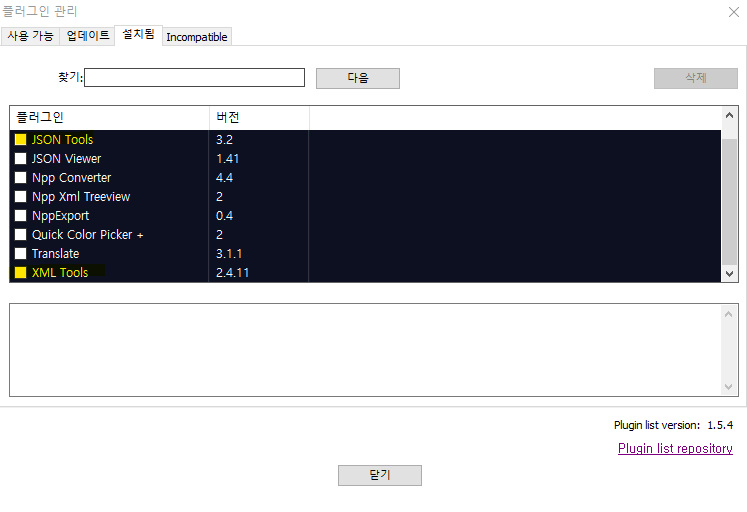Mark the Translate plugin checkbox
747x512 pixels.
20,254
